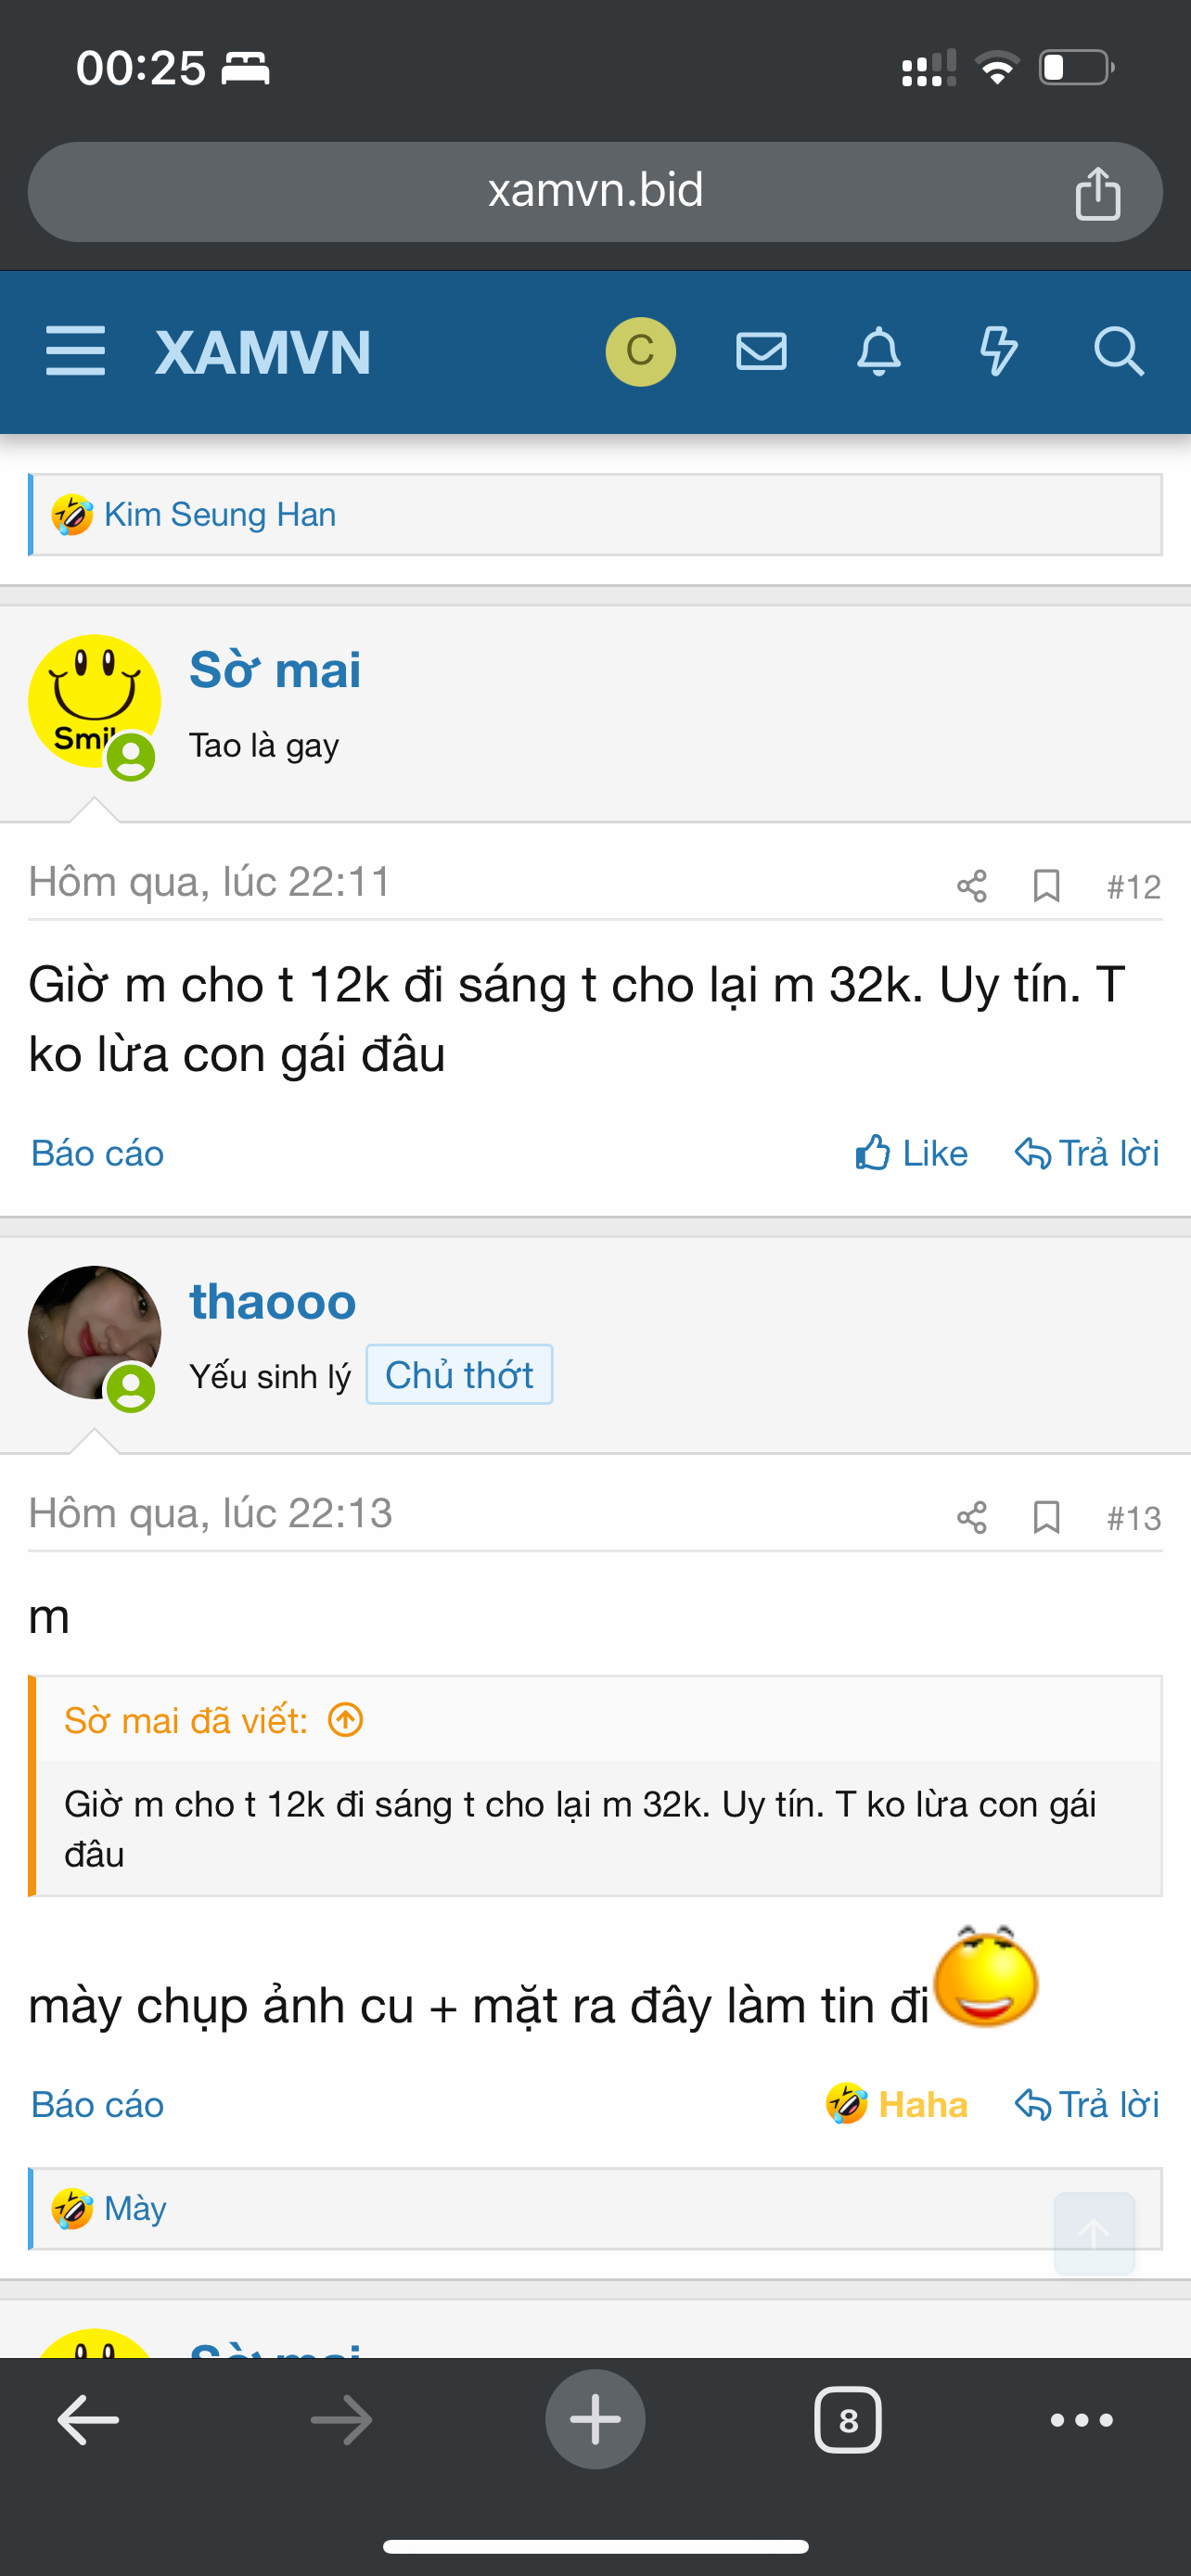Tap the xamvn.bid address bar

point(595,191)
